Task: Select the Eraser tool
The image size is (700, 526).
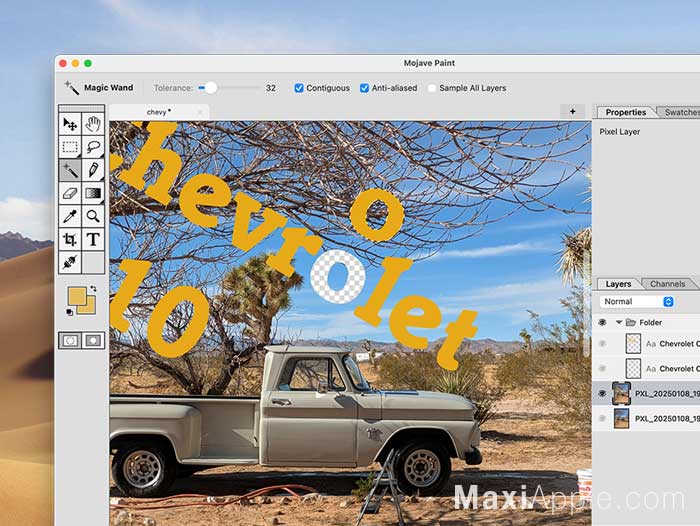Action: 70,193
